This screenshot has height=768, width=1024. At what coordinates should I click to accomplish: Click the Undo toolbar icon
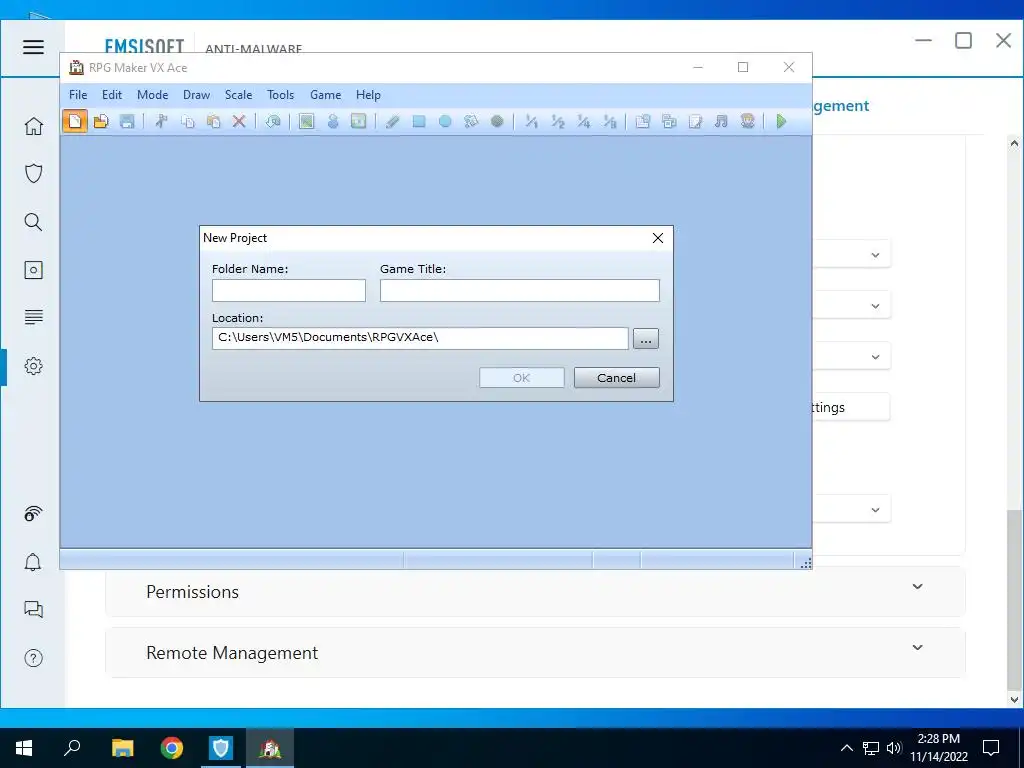point(273,121)
